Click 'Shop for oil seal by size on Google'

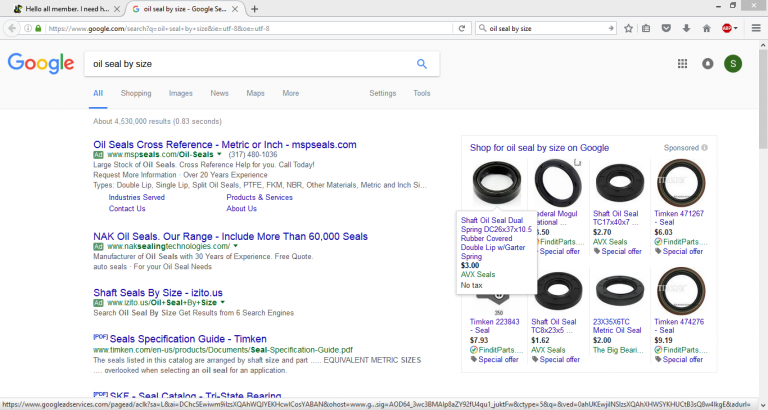click(x=539, y=147)
